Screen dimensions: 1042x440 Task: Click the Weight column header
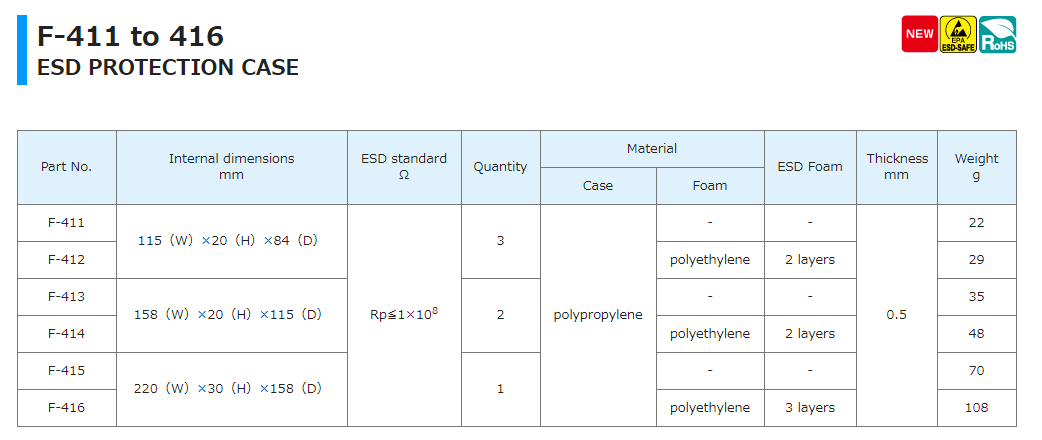click(976, 167)
